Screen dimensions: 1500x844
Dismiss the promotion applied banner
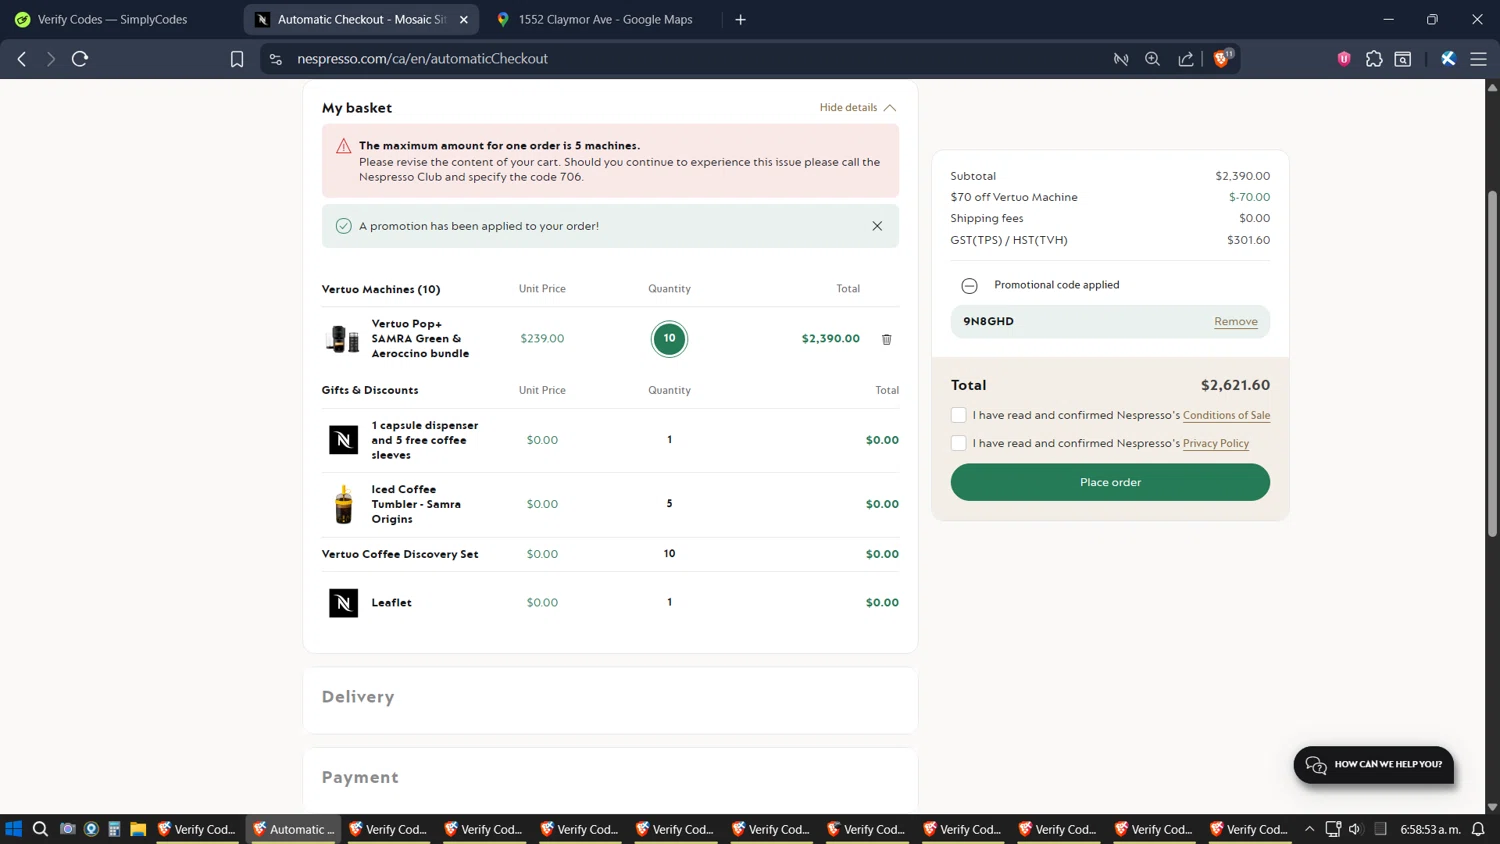tap(877, 226)
